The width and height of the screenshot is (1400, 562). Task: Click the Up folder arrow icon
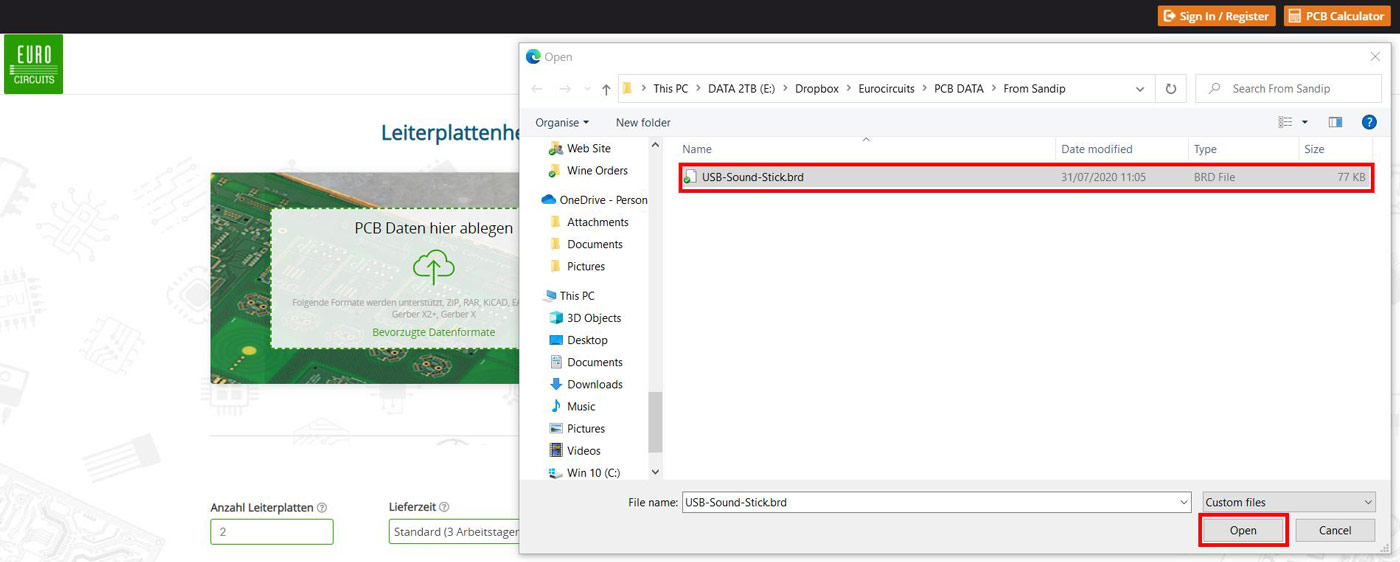[606, 89]
